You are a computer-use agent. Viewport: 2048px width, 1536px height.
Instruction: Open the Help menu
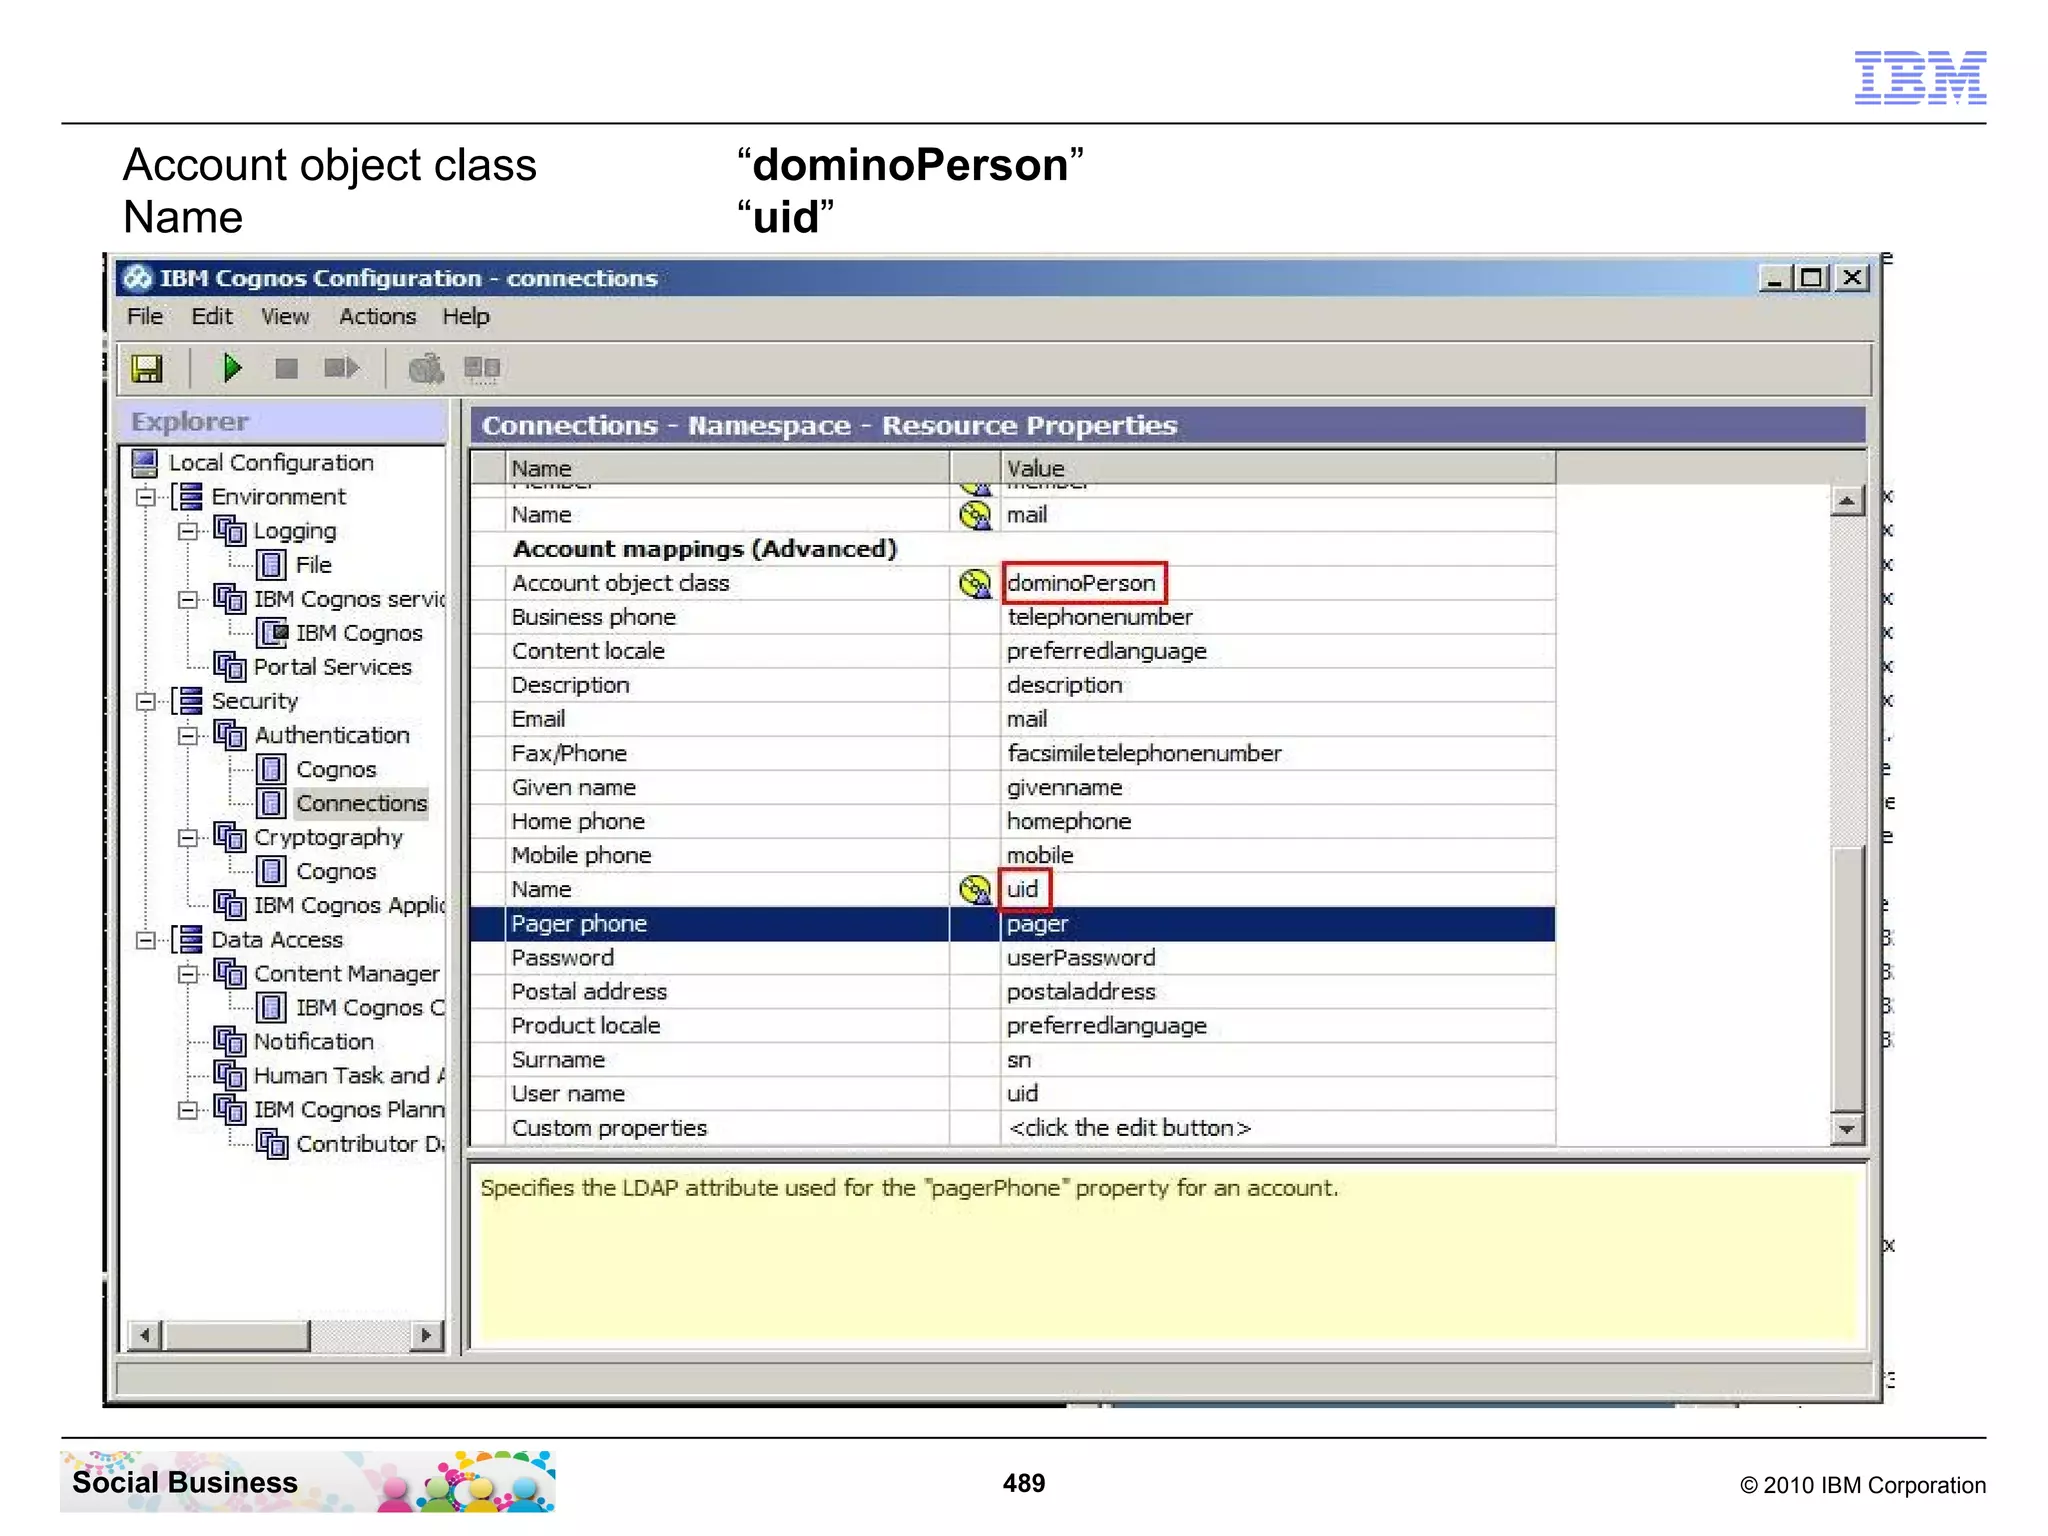[x=466, y=316]
